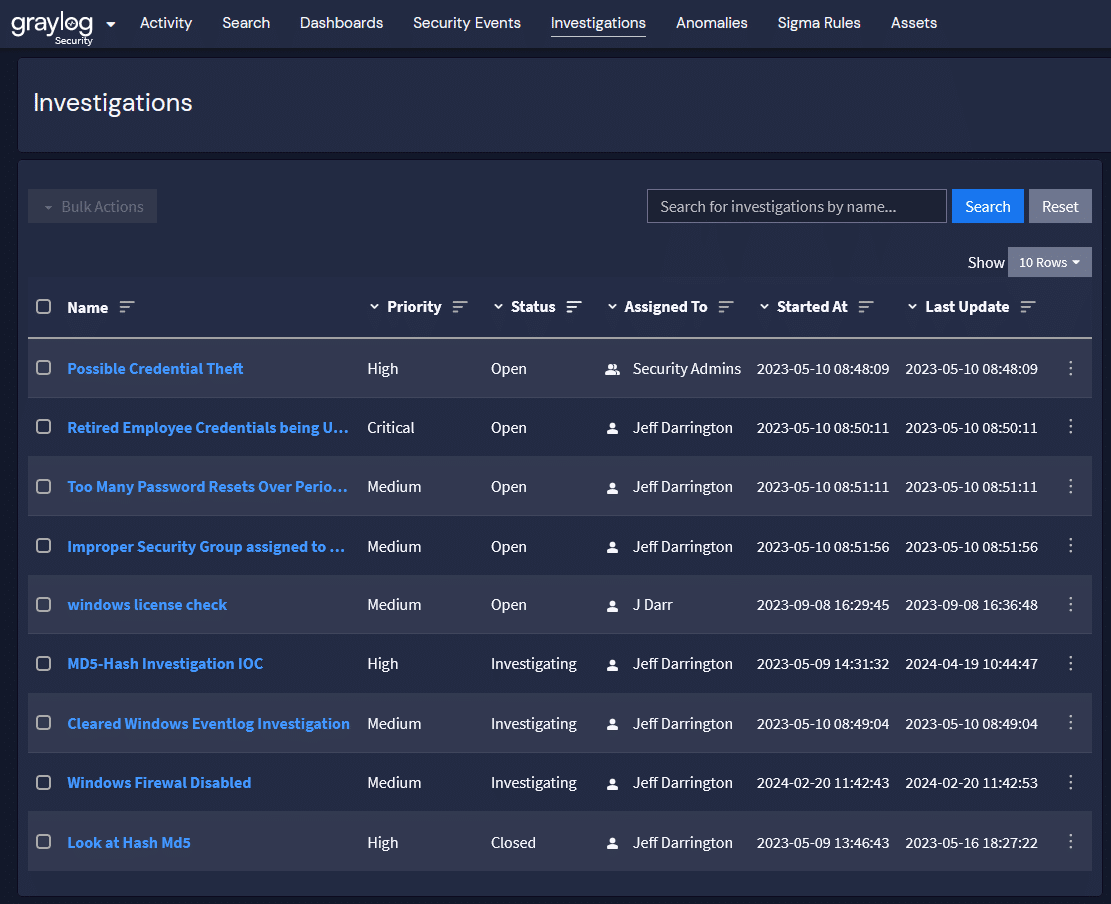Click the sort icon beside Priority column
The image size is (1111, 904).
click(459, 307)
